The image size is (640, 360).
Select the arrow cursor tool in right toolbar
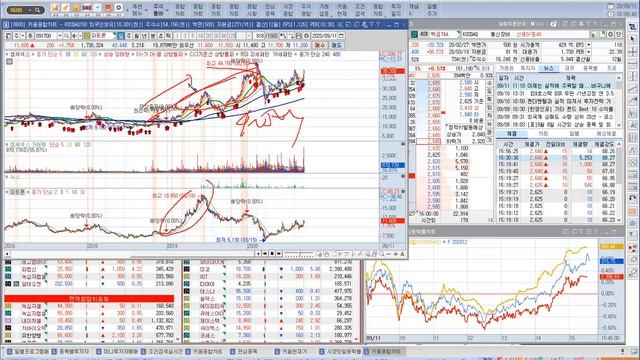click(x=632, y=39)
